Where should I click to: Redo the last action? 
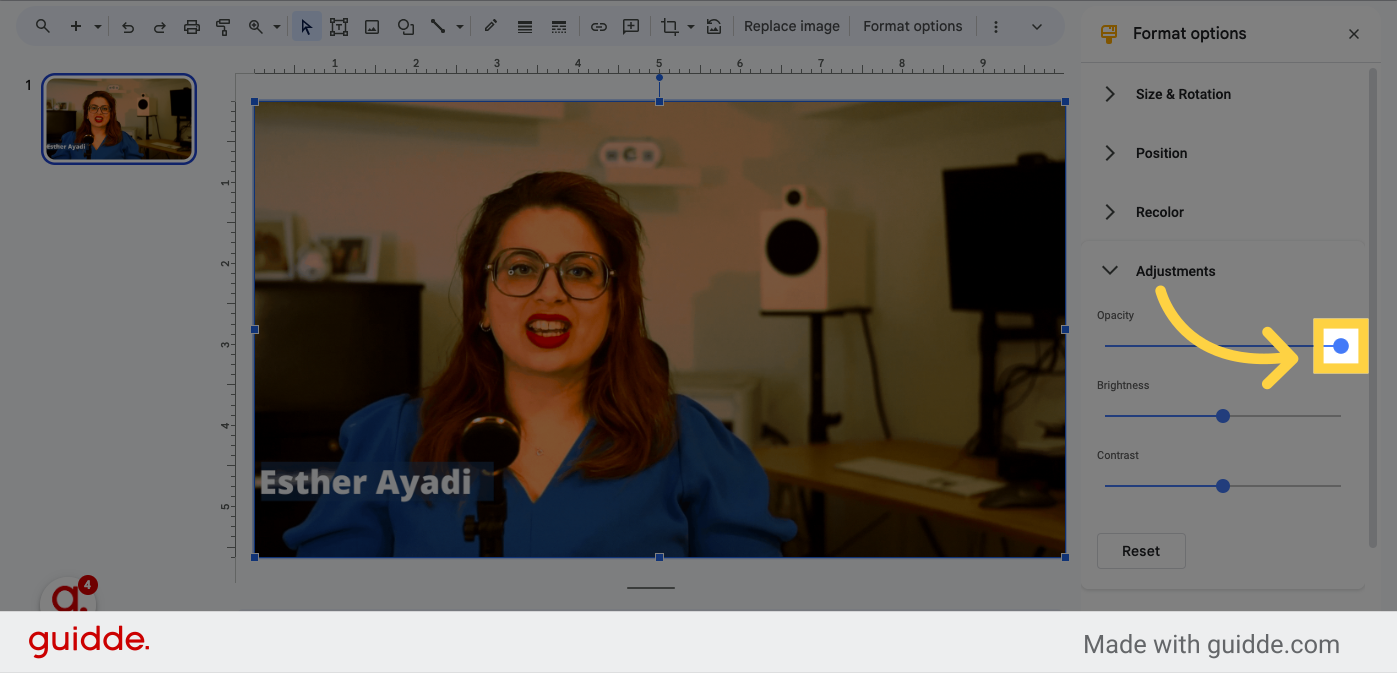pyautogui.click(x=160, y=27)
